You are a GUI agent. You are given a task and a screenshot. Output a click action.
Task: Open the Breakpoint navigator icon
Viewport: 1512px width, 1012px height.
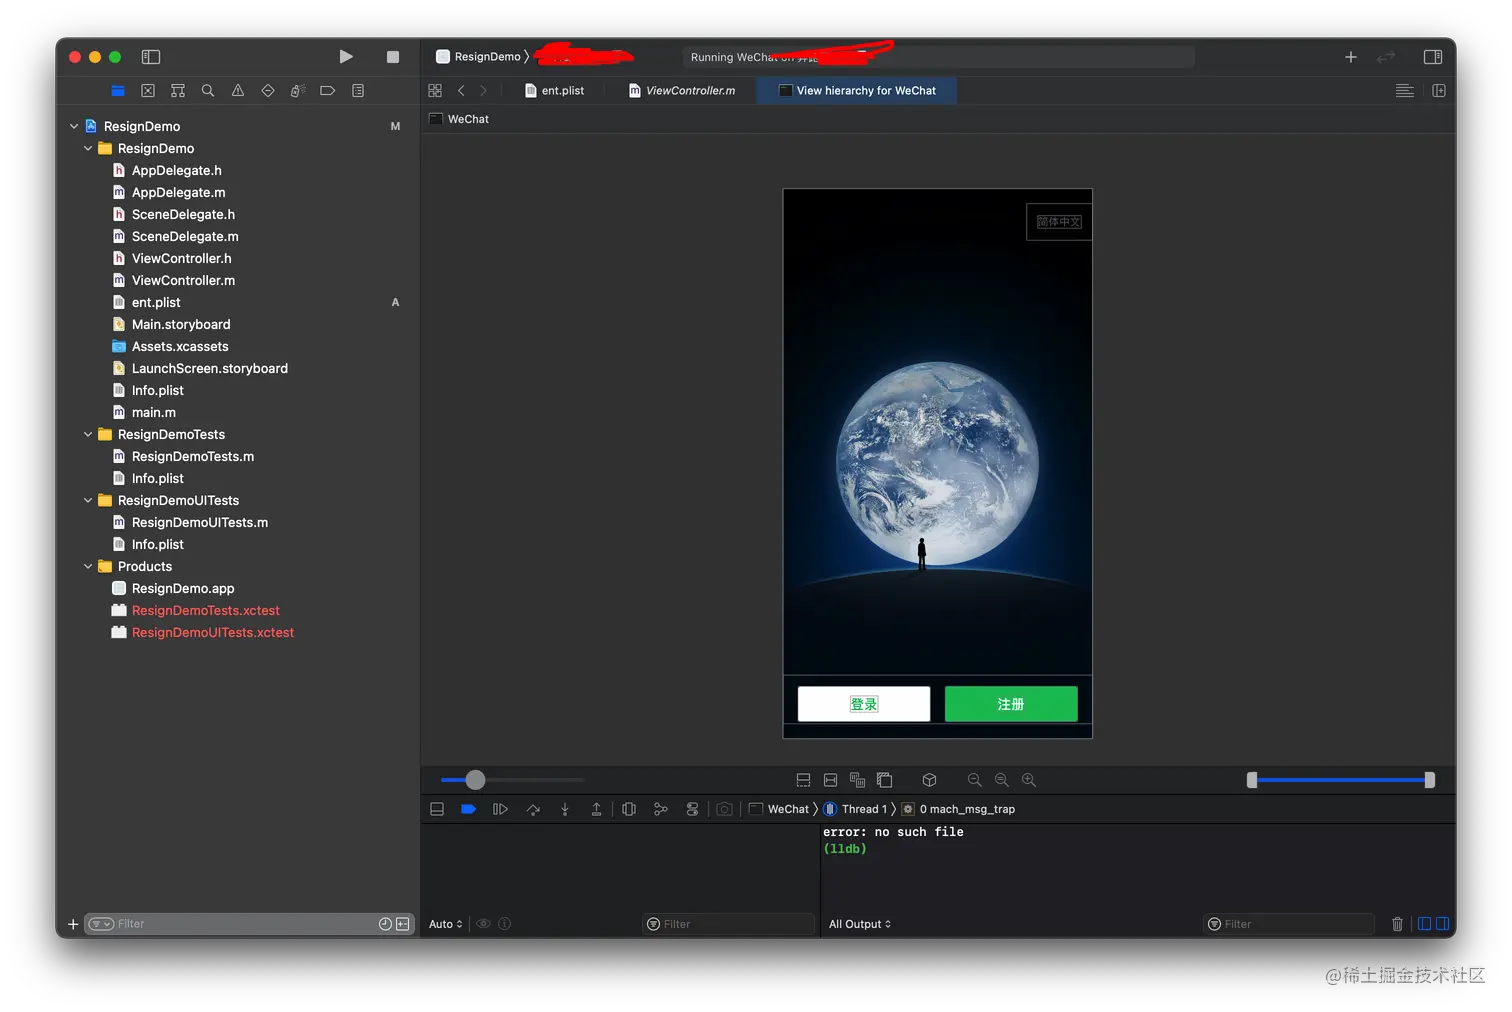pyautogui.click(x=327, y=91)
